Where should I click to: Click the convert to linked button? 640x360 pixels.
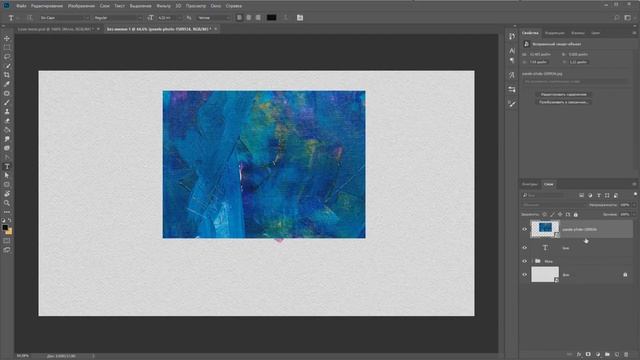tap(563, 102)
